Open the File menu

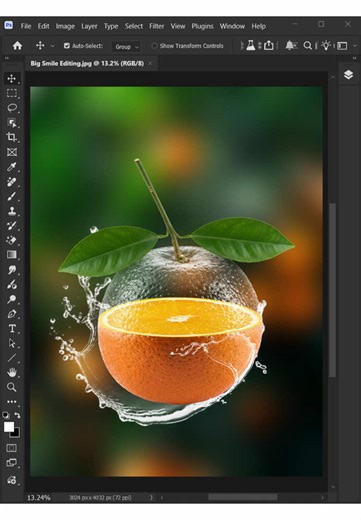pos(26,26)
